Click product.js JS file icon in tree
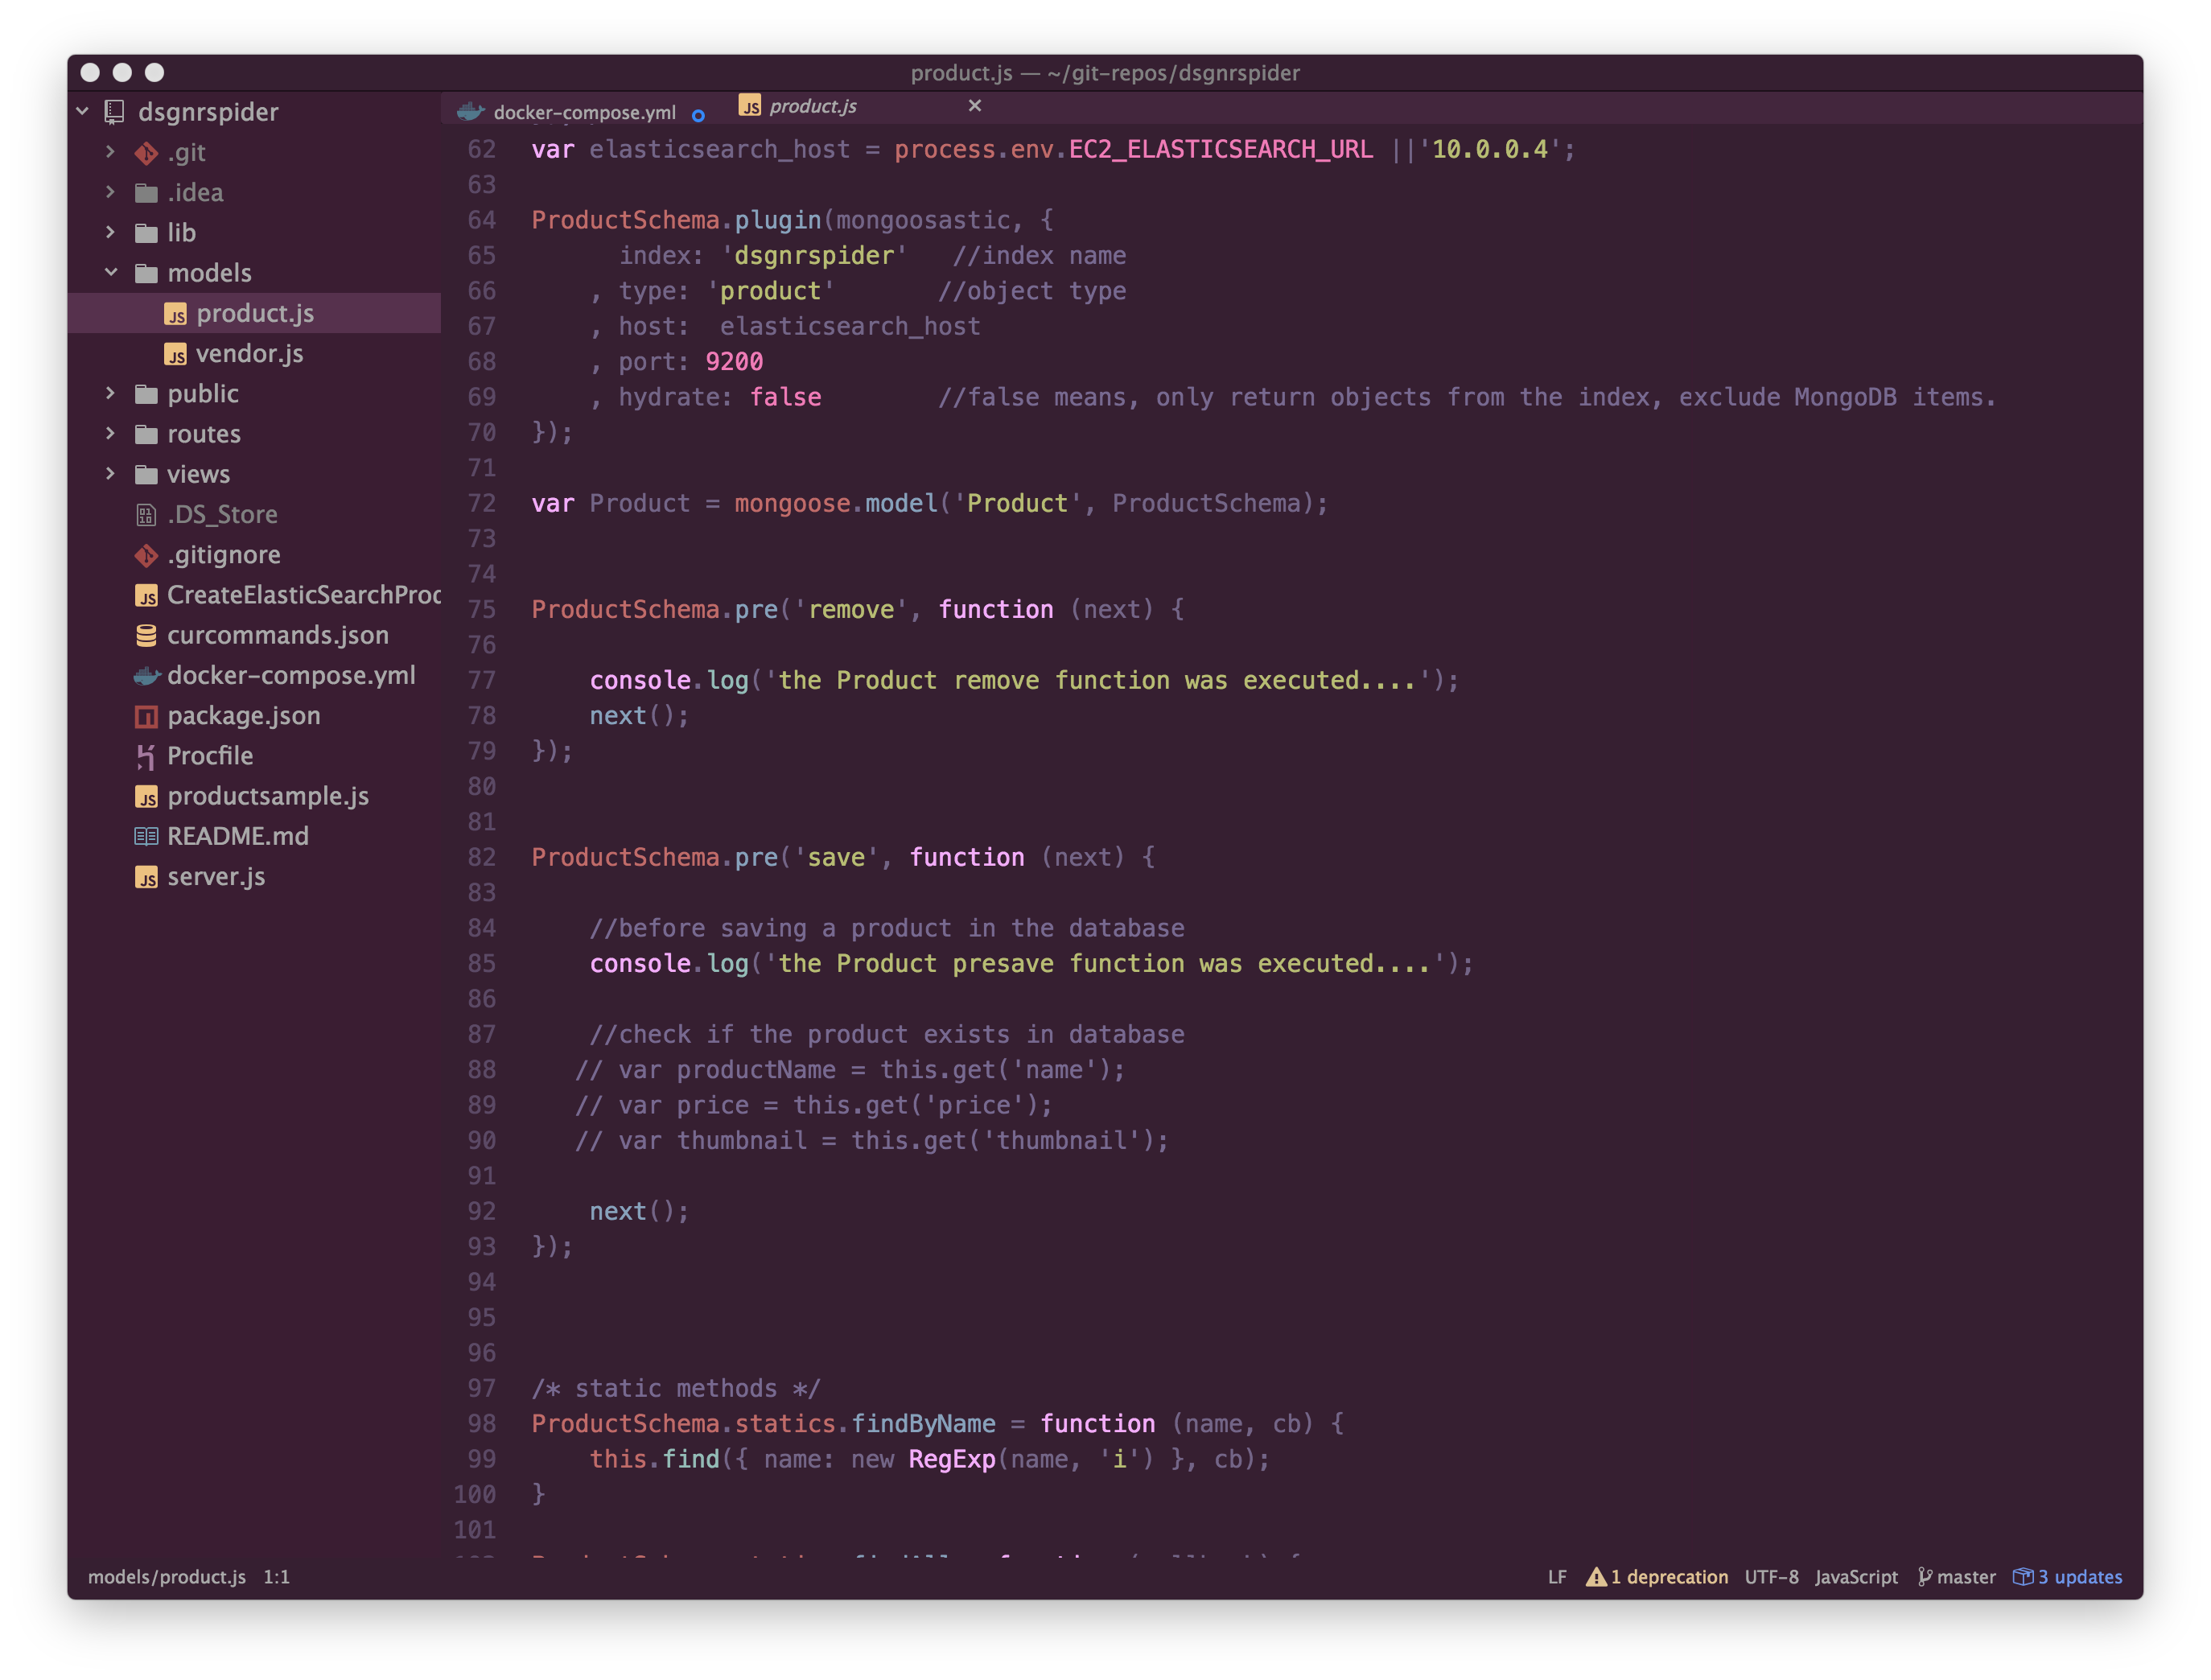 [x=175, y=314]
